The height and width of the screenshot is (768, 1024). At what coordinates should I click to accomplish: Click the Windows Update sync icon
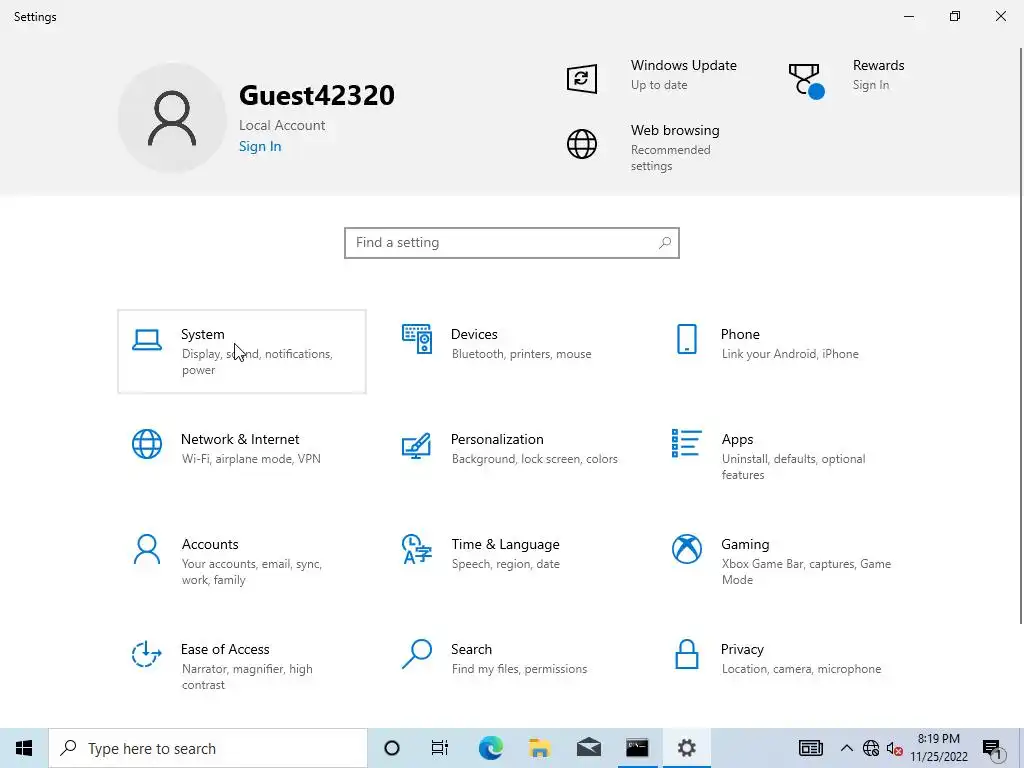point(582,78)
